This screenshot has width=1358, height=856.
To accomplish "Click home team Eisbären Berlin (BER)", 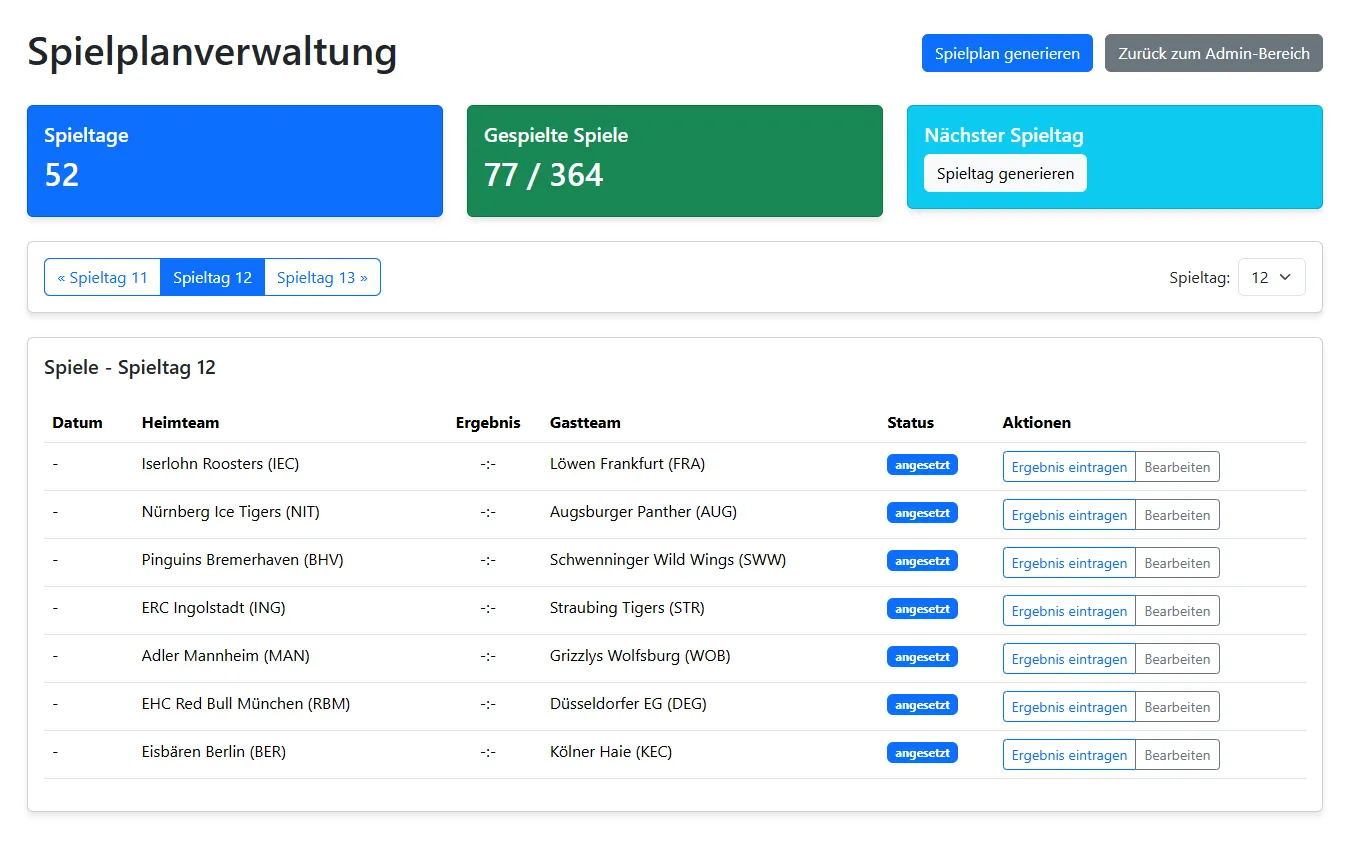I will (214, 752).
